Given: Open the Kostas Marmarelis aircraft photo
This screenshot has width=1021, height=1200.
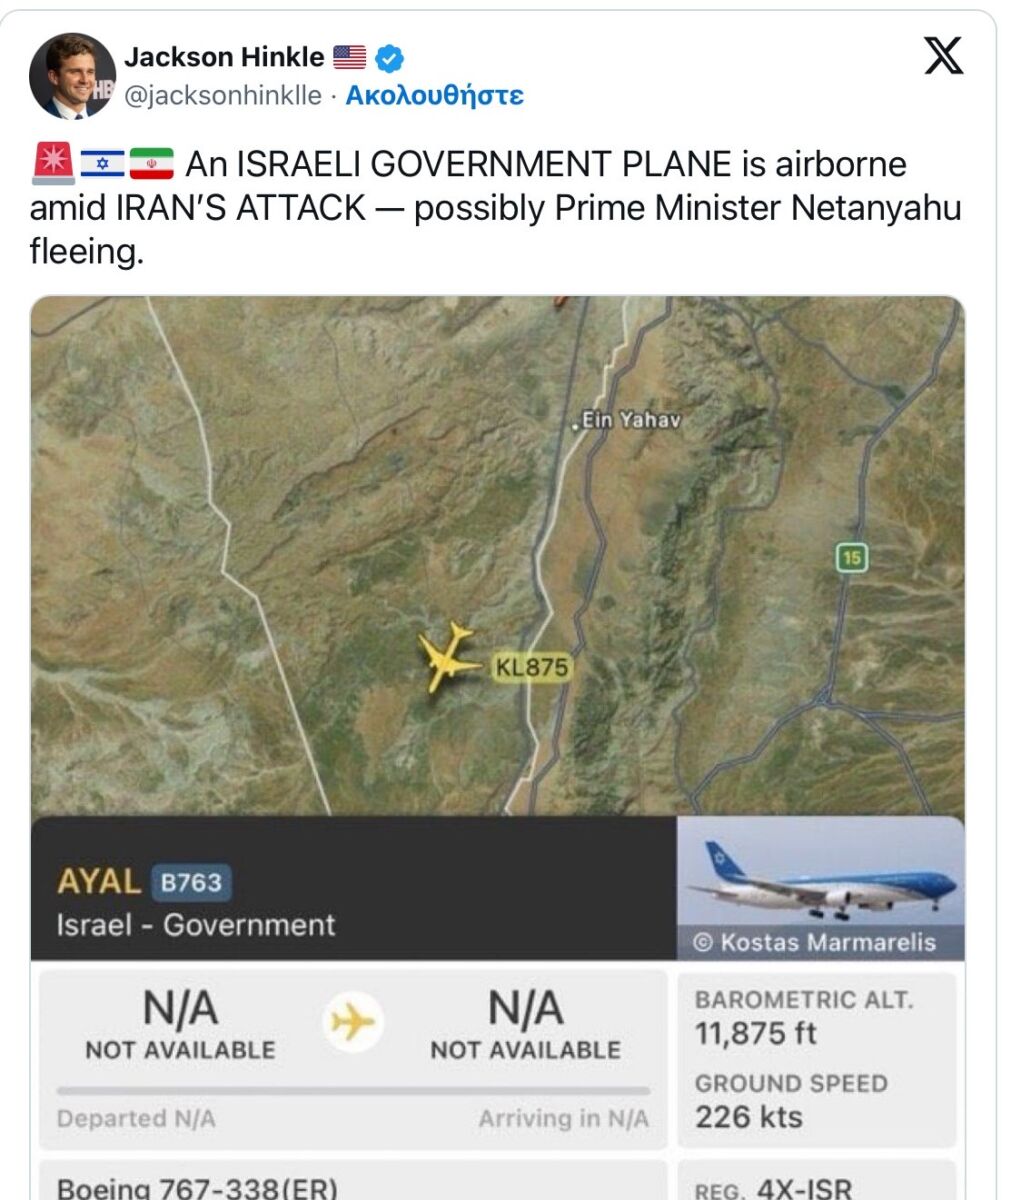Looking at the screenshot, I should 821,888.
